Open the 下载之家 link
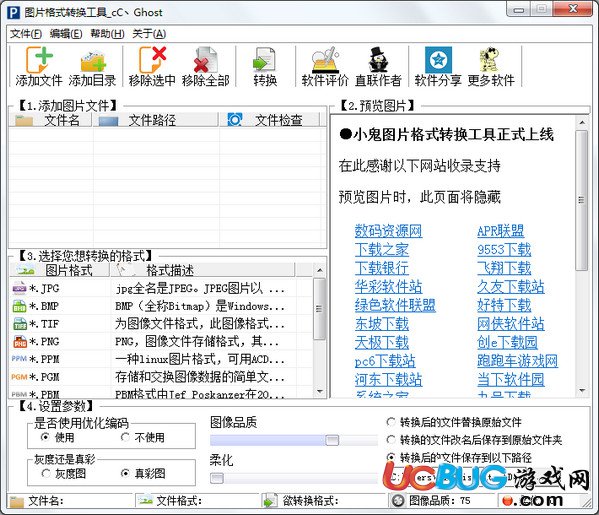The height and width of the screenshot is (515, 599). (382, 249)
